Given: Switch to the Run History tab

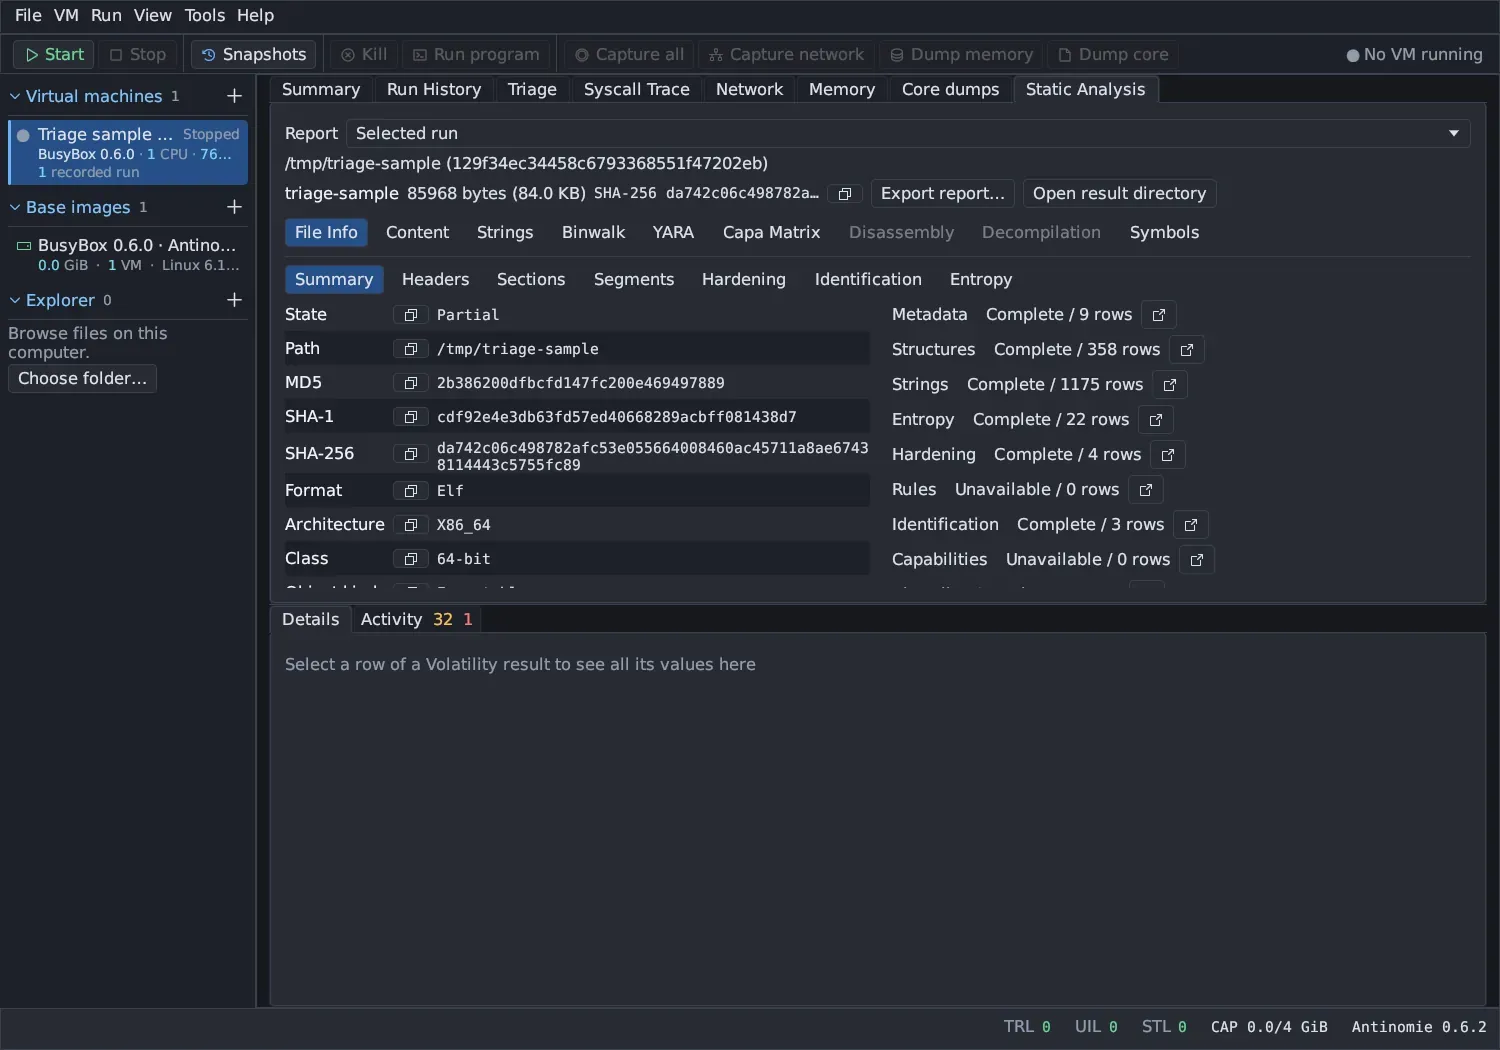Looking at the screenshot, I should 434,89.
